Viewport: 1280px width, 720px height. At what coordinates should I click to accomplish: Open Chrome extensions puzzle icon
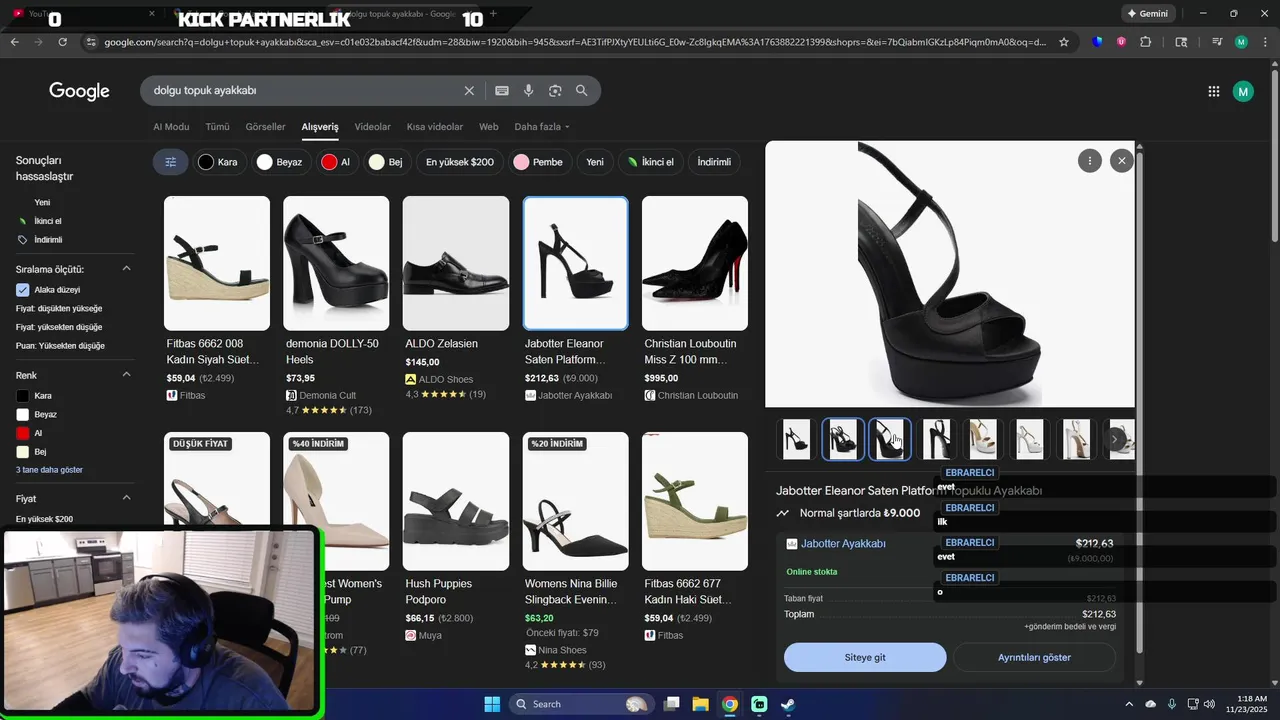pyautogui.click(x=1146, y=42)
